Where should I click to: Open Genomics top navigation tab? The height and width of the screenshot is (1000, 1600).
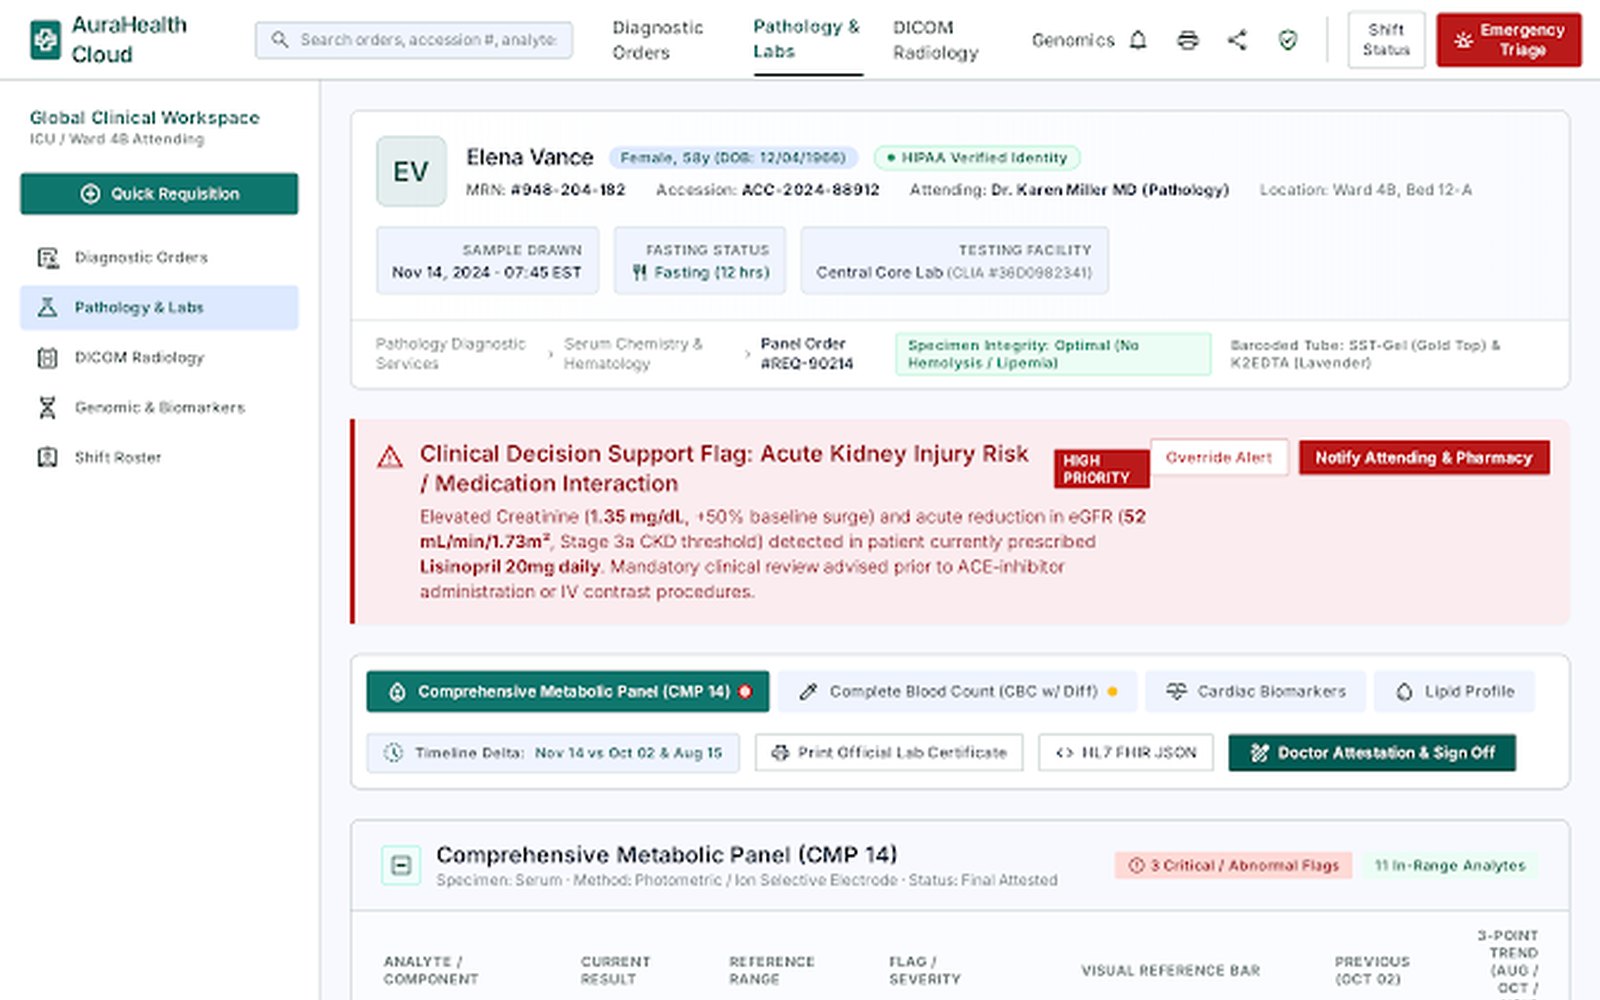pyautogui.click(x=1073, y=40)
